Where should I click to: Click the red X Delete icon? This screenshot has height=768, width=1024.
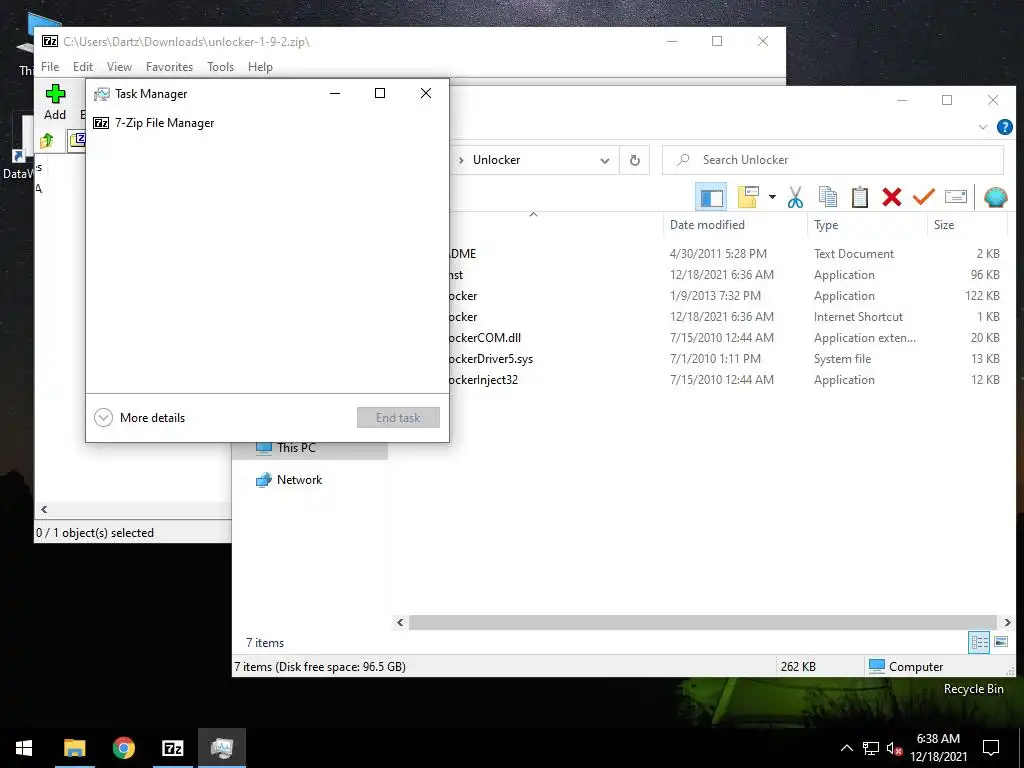click(891, 197)
